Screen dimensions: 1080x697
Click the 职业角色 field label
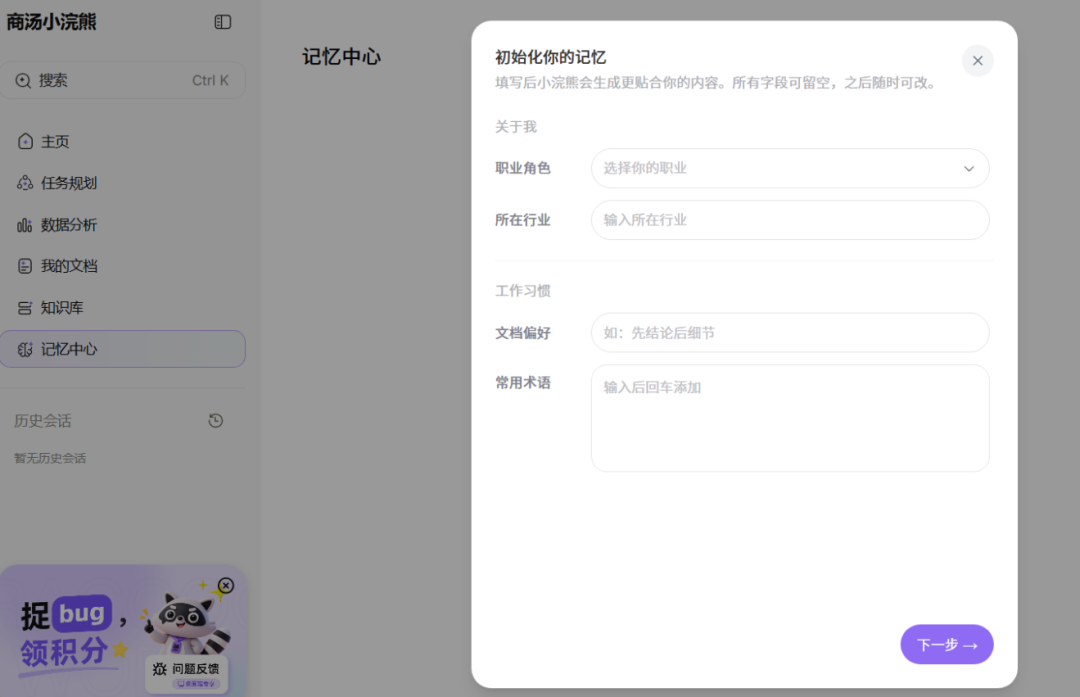pos(523,168)
